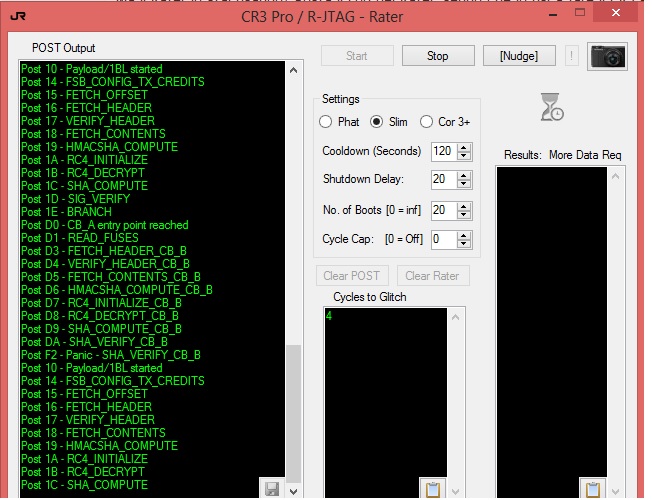
Task: Click the [Nudge] button
Action: [x=519, y=56]
